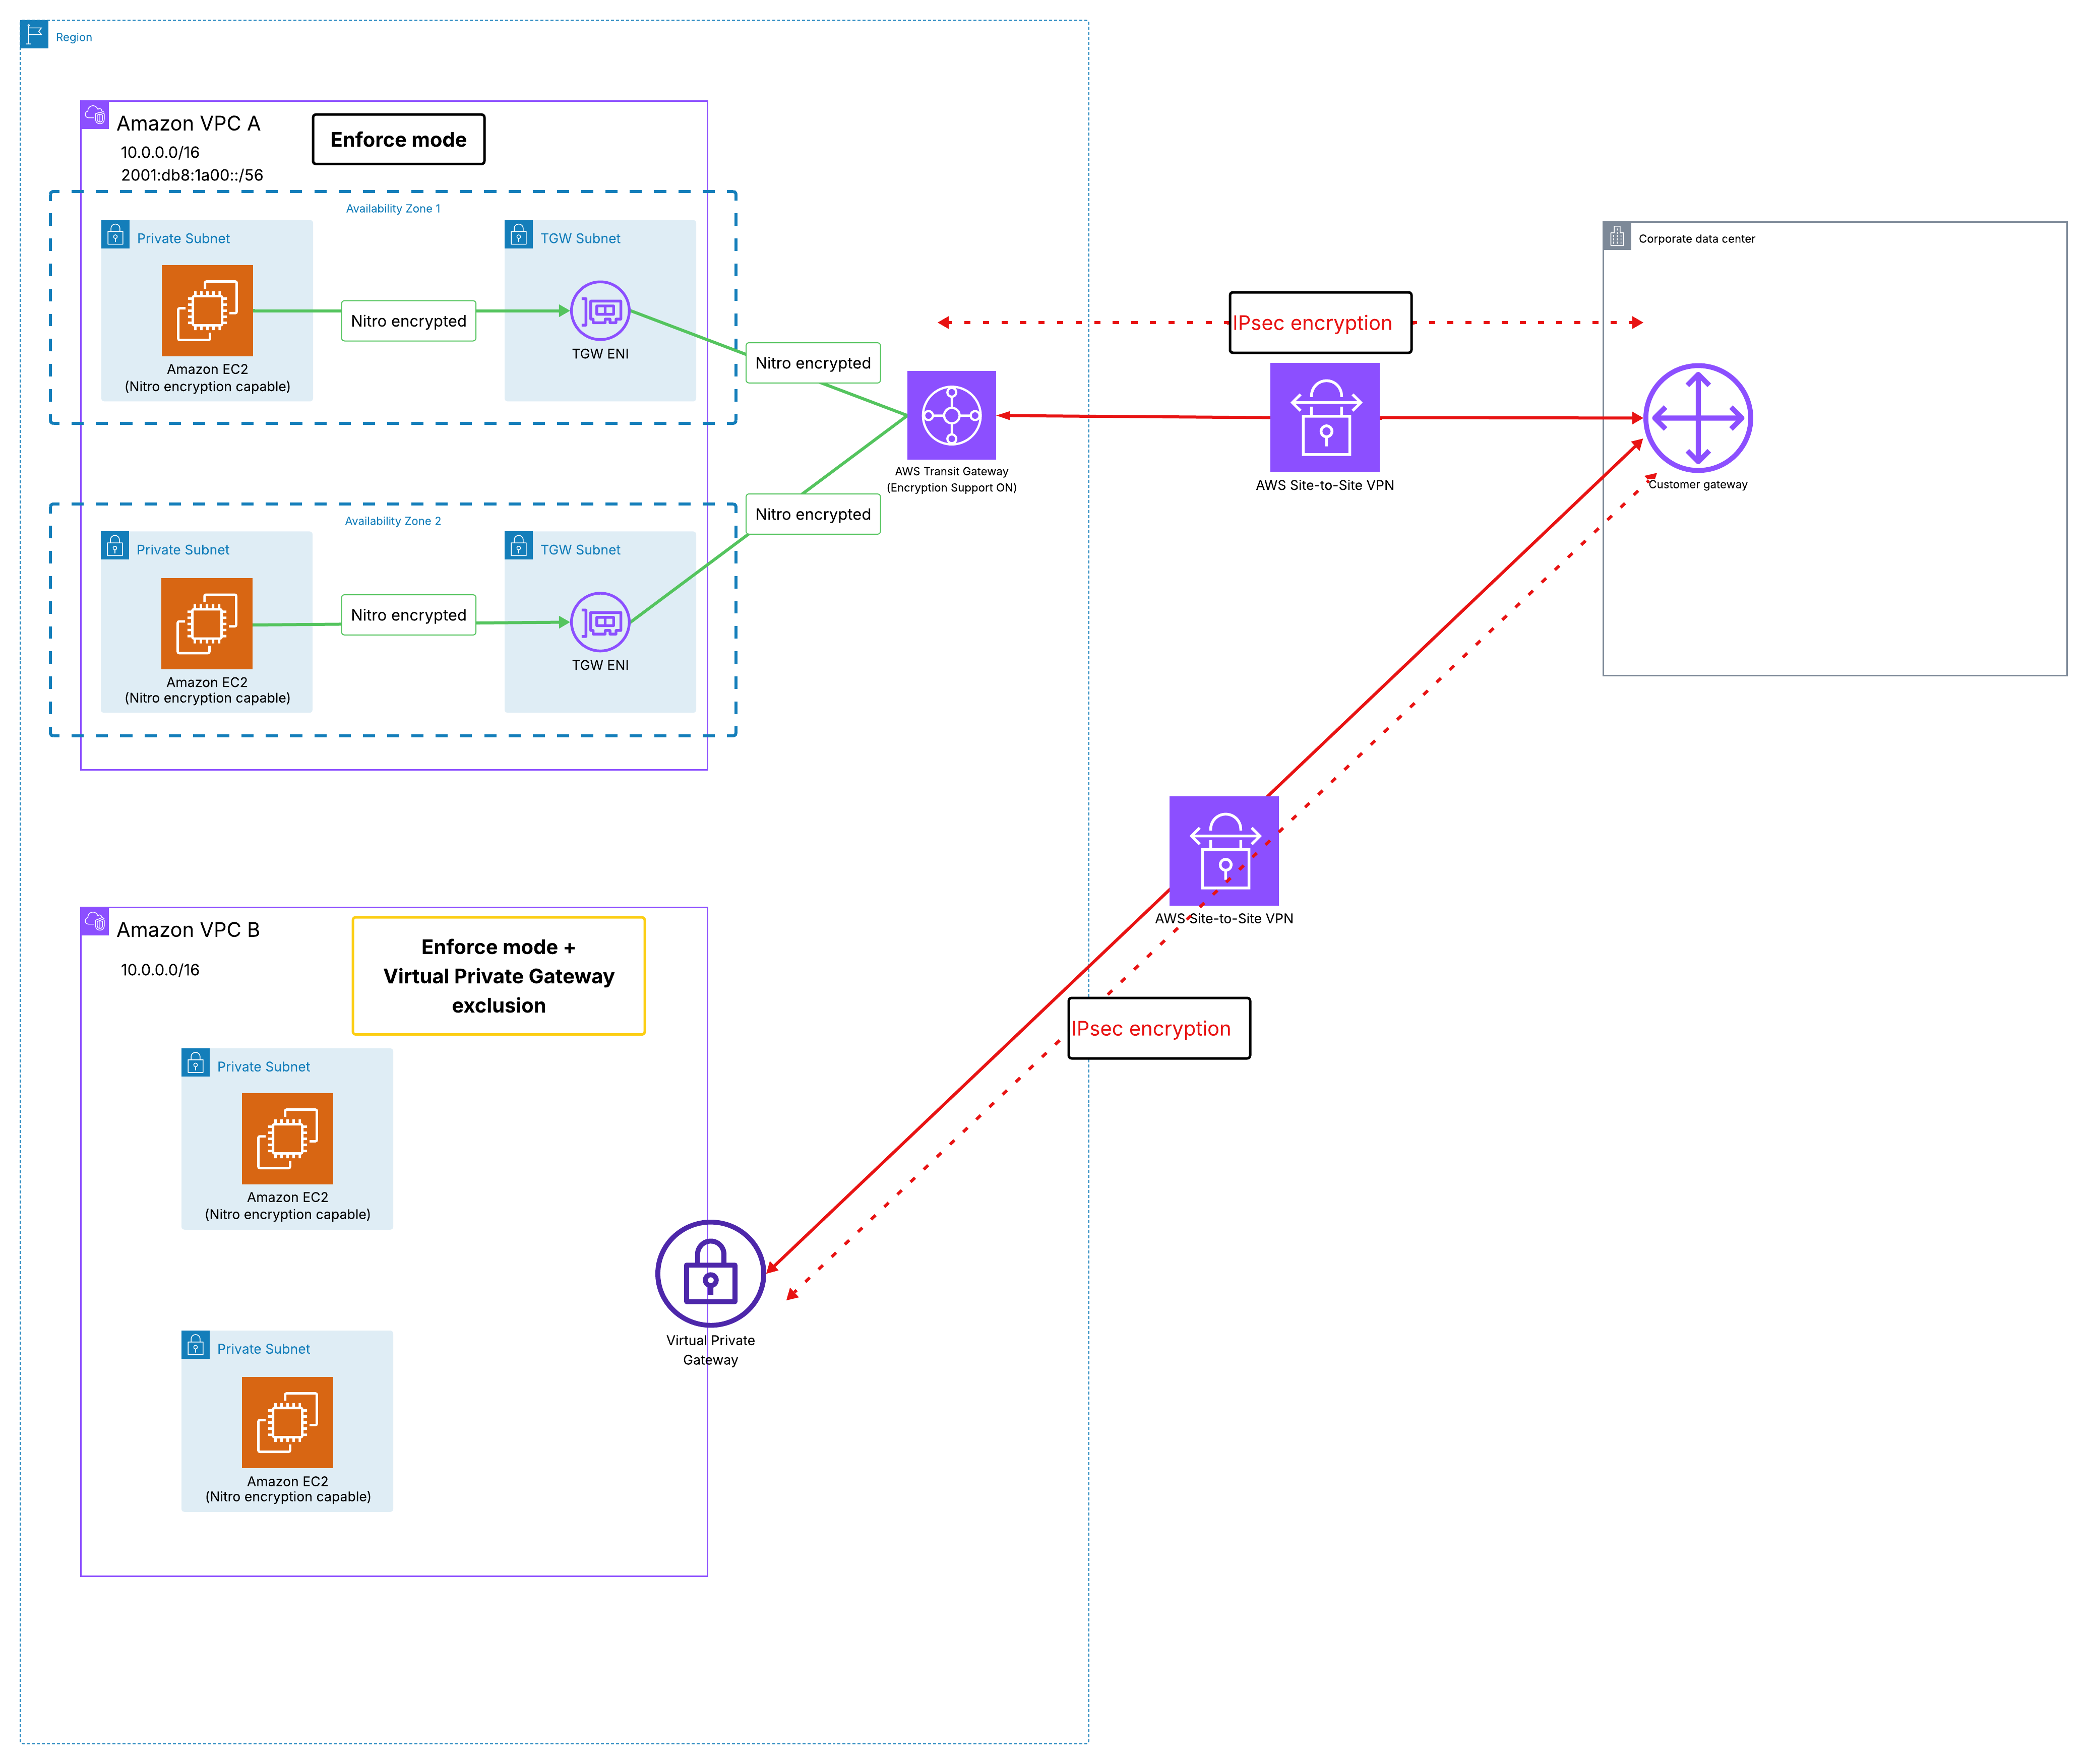Click the TGW ENI icon in Availability Zone 2
Screen dimensions: 2087x1764
tap(600, 622)
